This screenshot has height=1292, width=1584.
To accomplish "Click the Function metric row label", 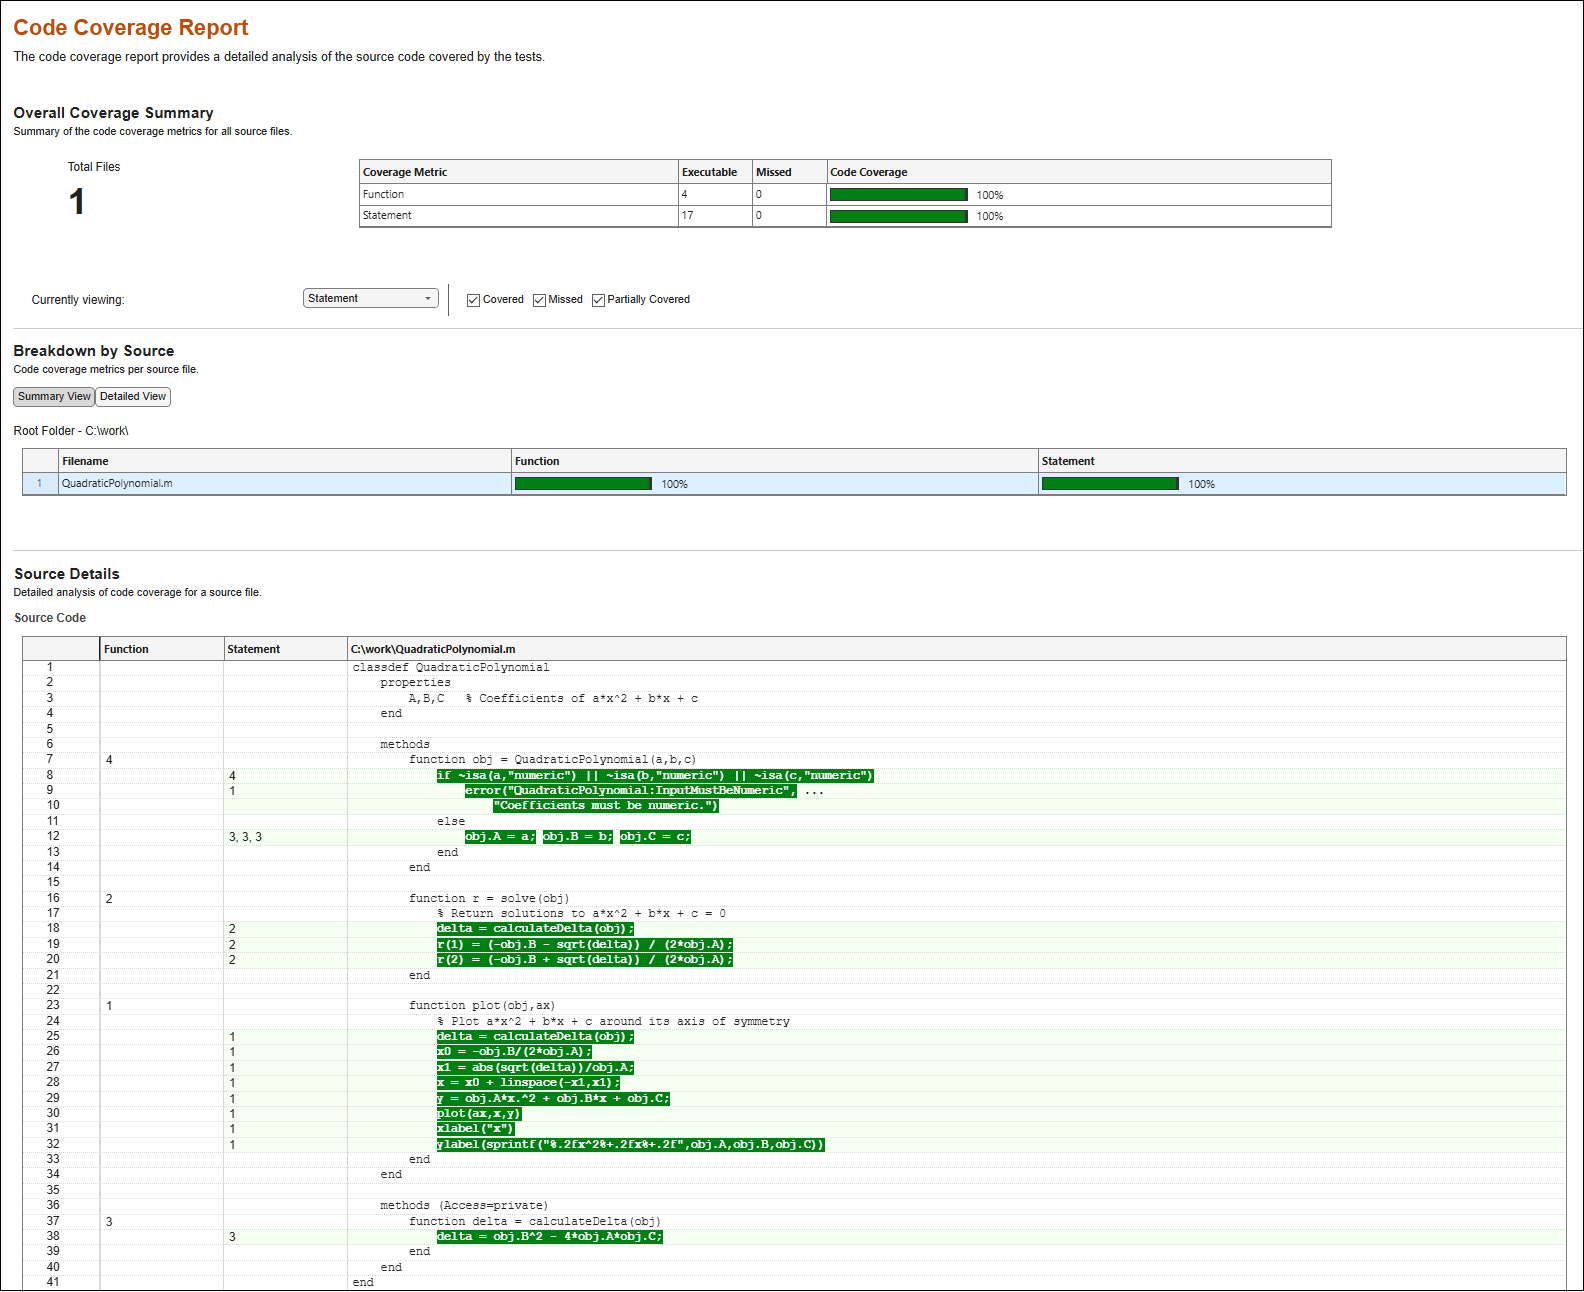I will tap(383, 194).
